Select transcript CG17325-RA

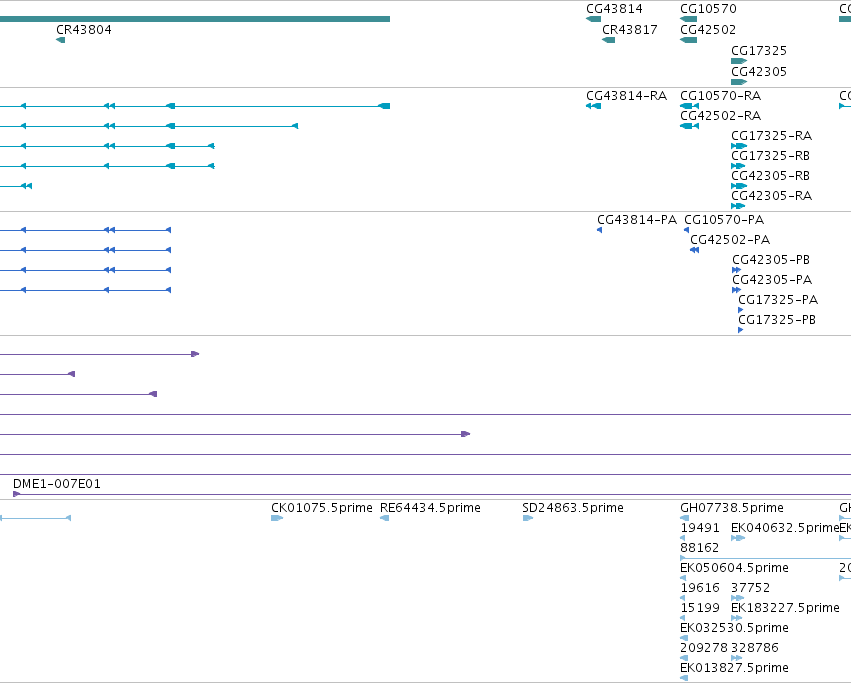(x=739, y=146)
